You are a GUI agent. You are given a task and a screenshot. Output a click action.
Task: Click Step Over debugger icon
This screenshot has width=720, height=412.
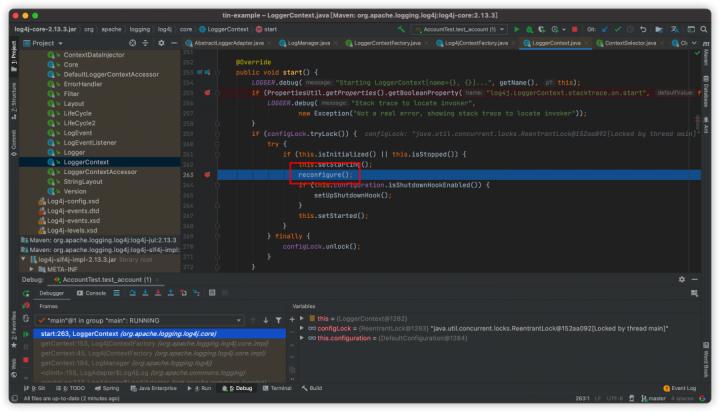click(x=133, y=293)
